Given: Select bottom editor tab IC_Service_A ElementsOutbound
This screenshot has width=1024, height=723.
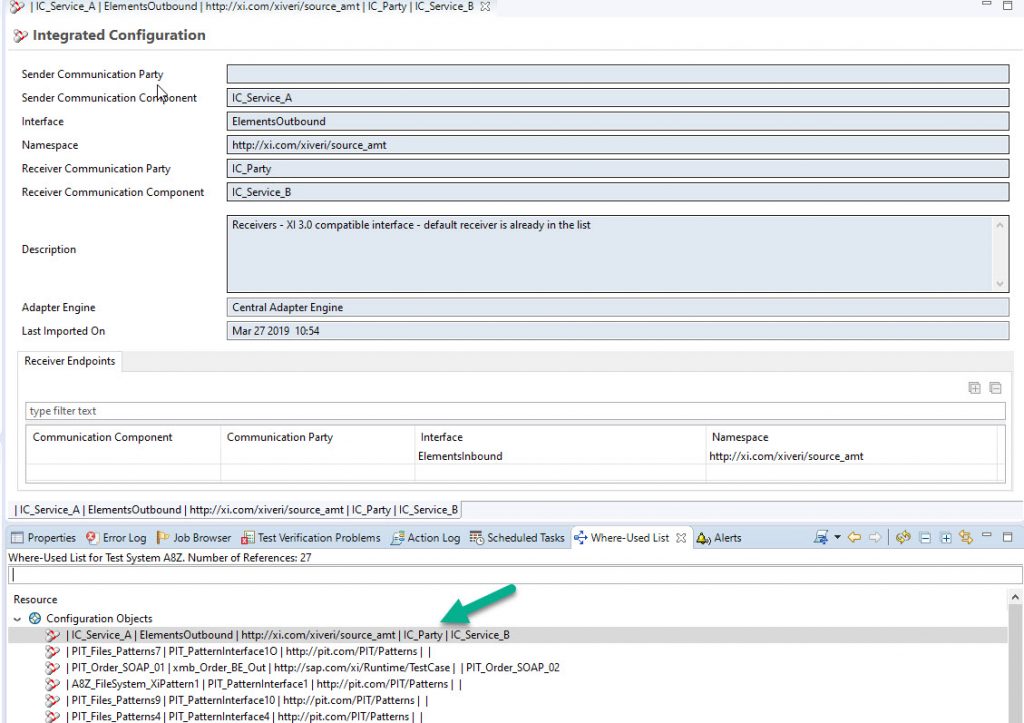Looking at the screenshot, I should [238, 509].
